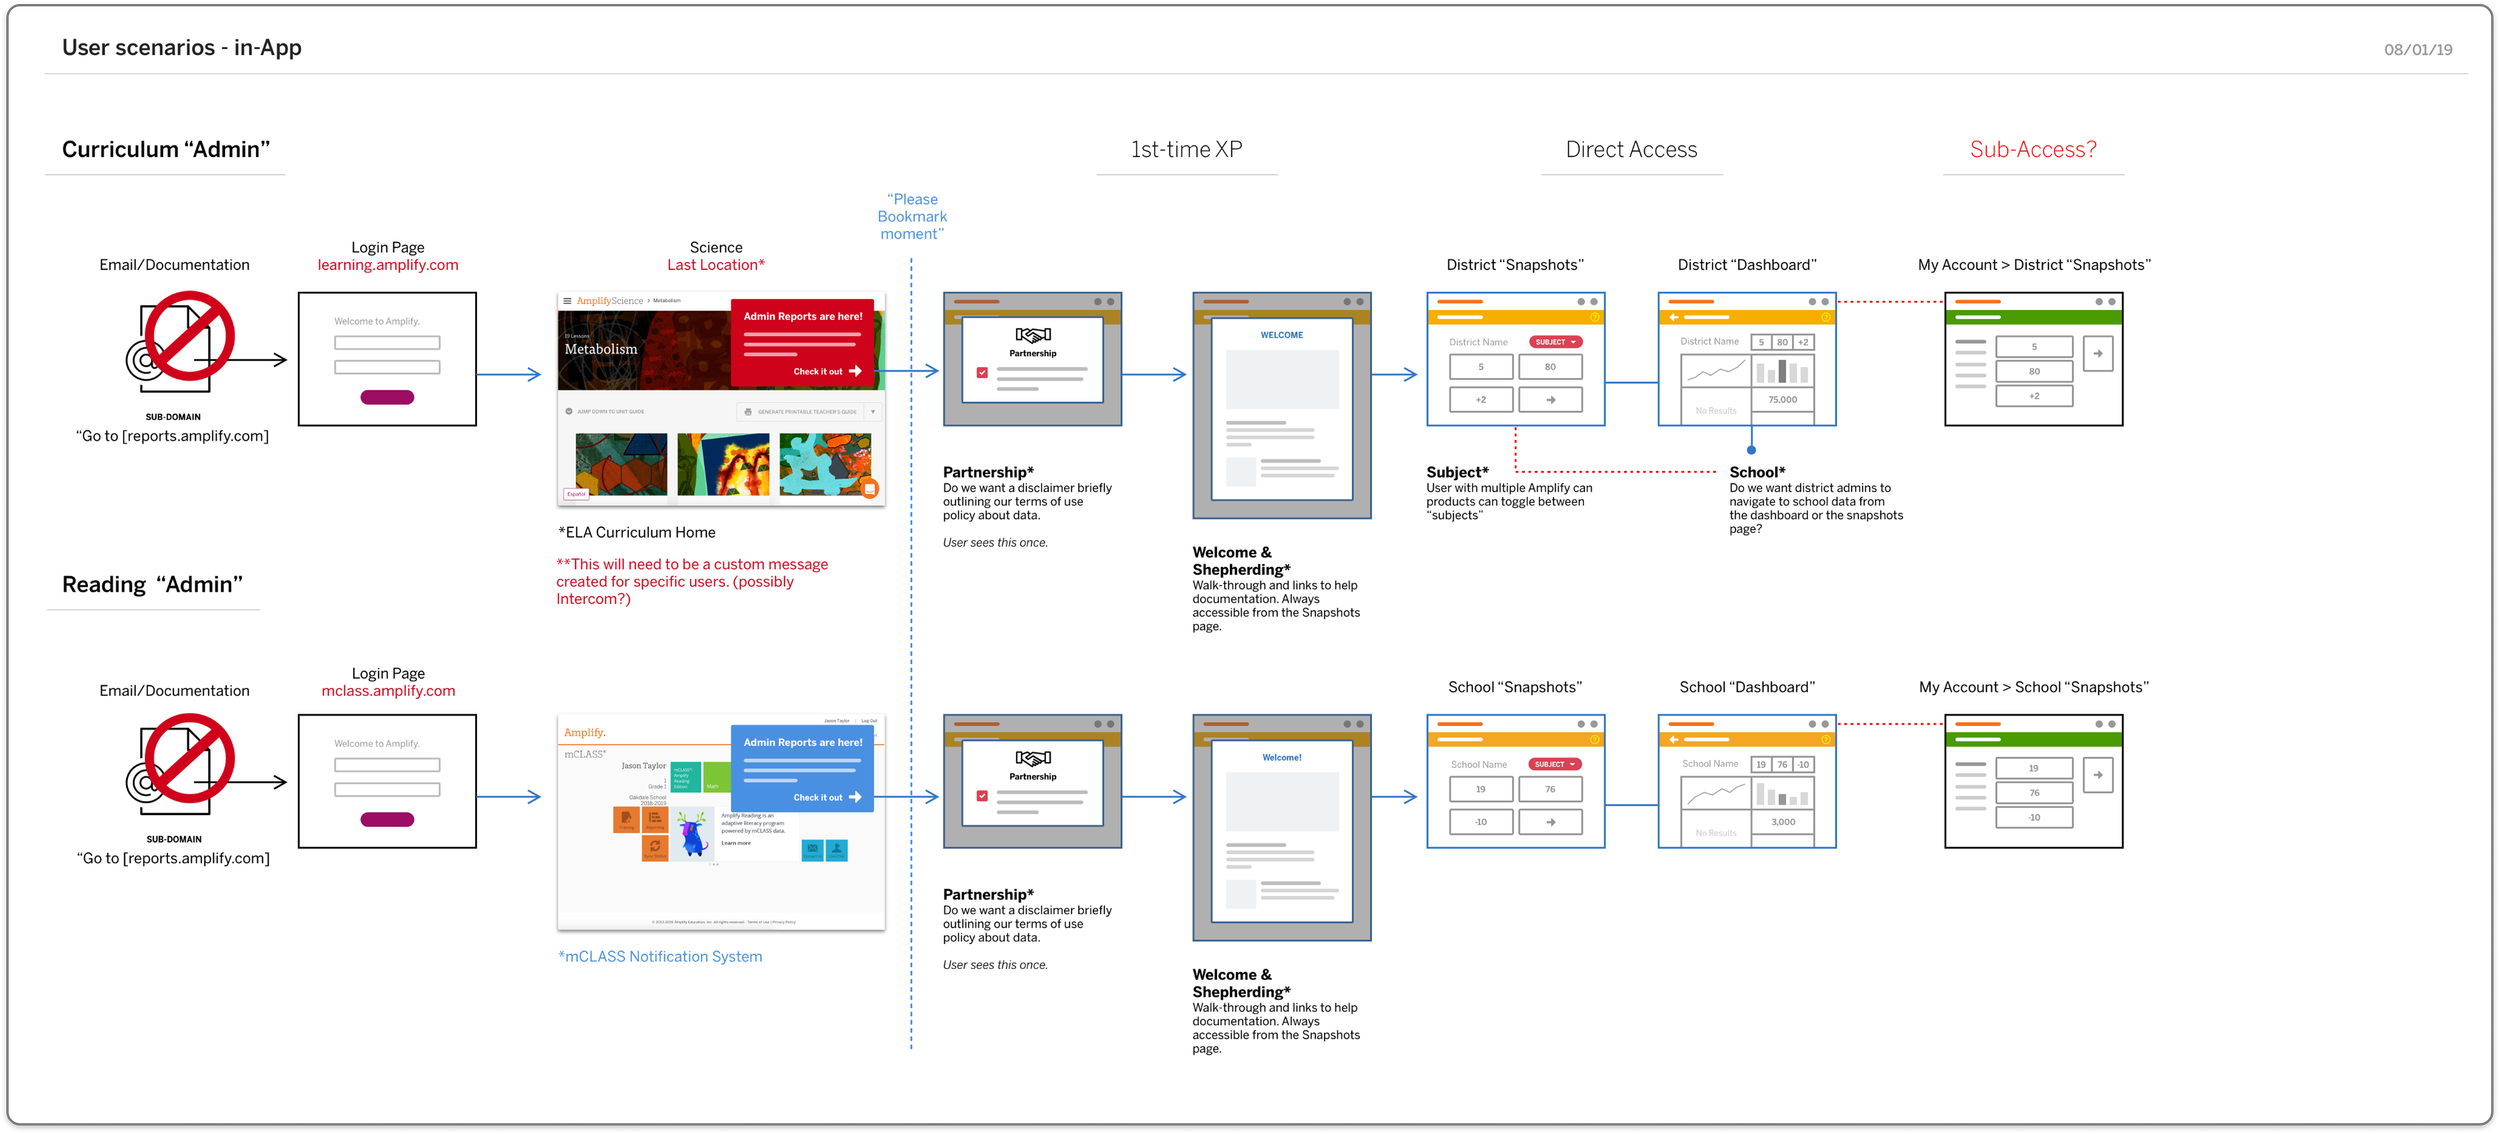The width and height of the screenshot is (2500, 1134).
Task: Click the help icon in School Snapshots header
Action: [1594, 740]
